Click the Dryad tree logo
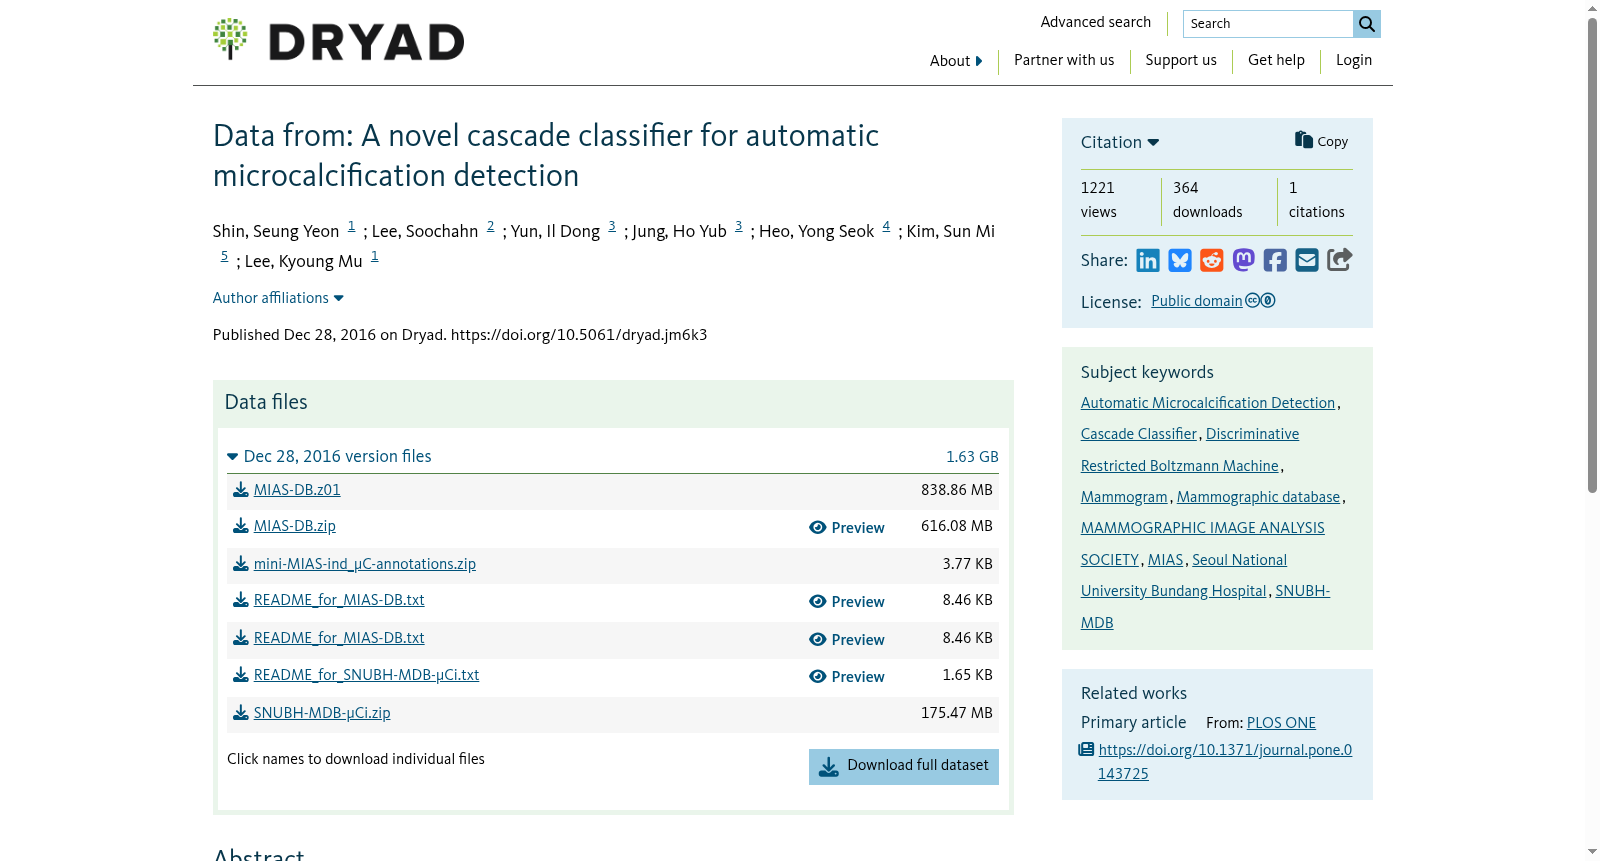 tap(230, 39)
